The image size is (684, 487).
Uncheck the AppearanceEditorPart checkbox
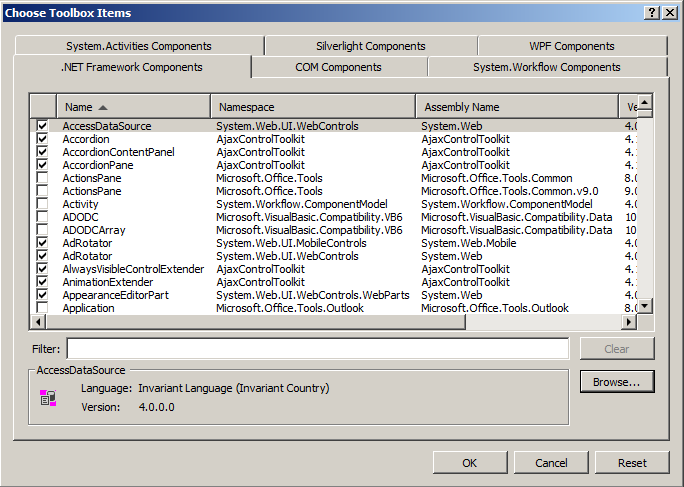(x=42, y=295)
